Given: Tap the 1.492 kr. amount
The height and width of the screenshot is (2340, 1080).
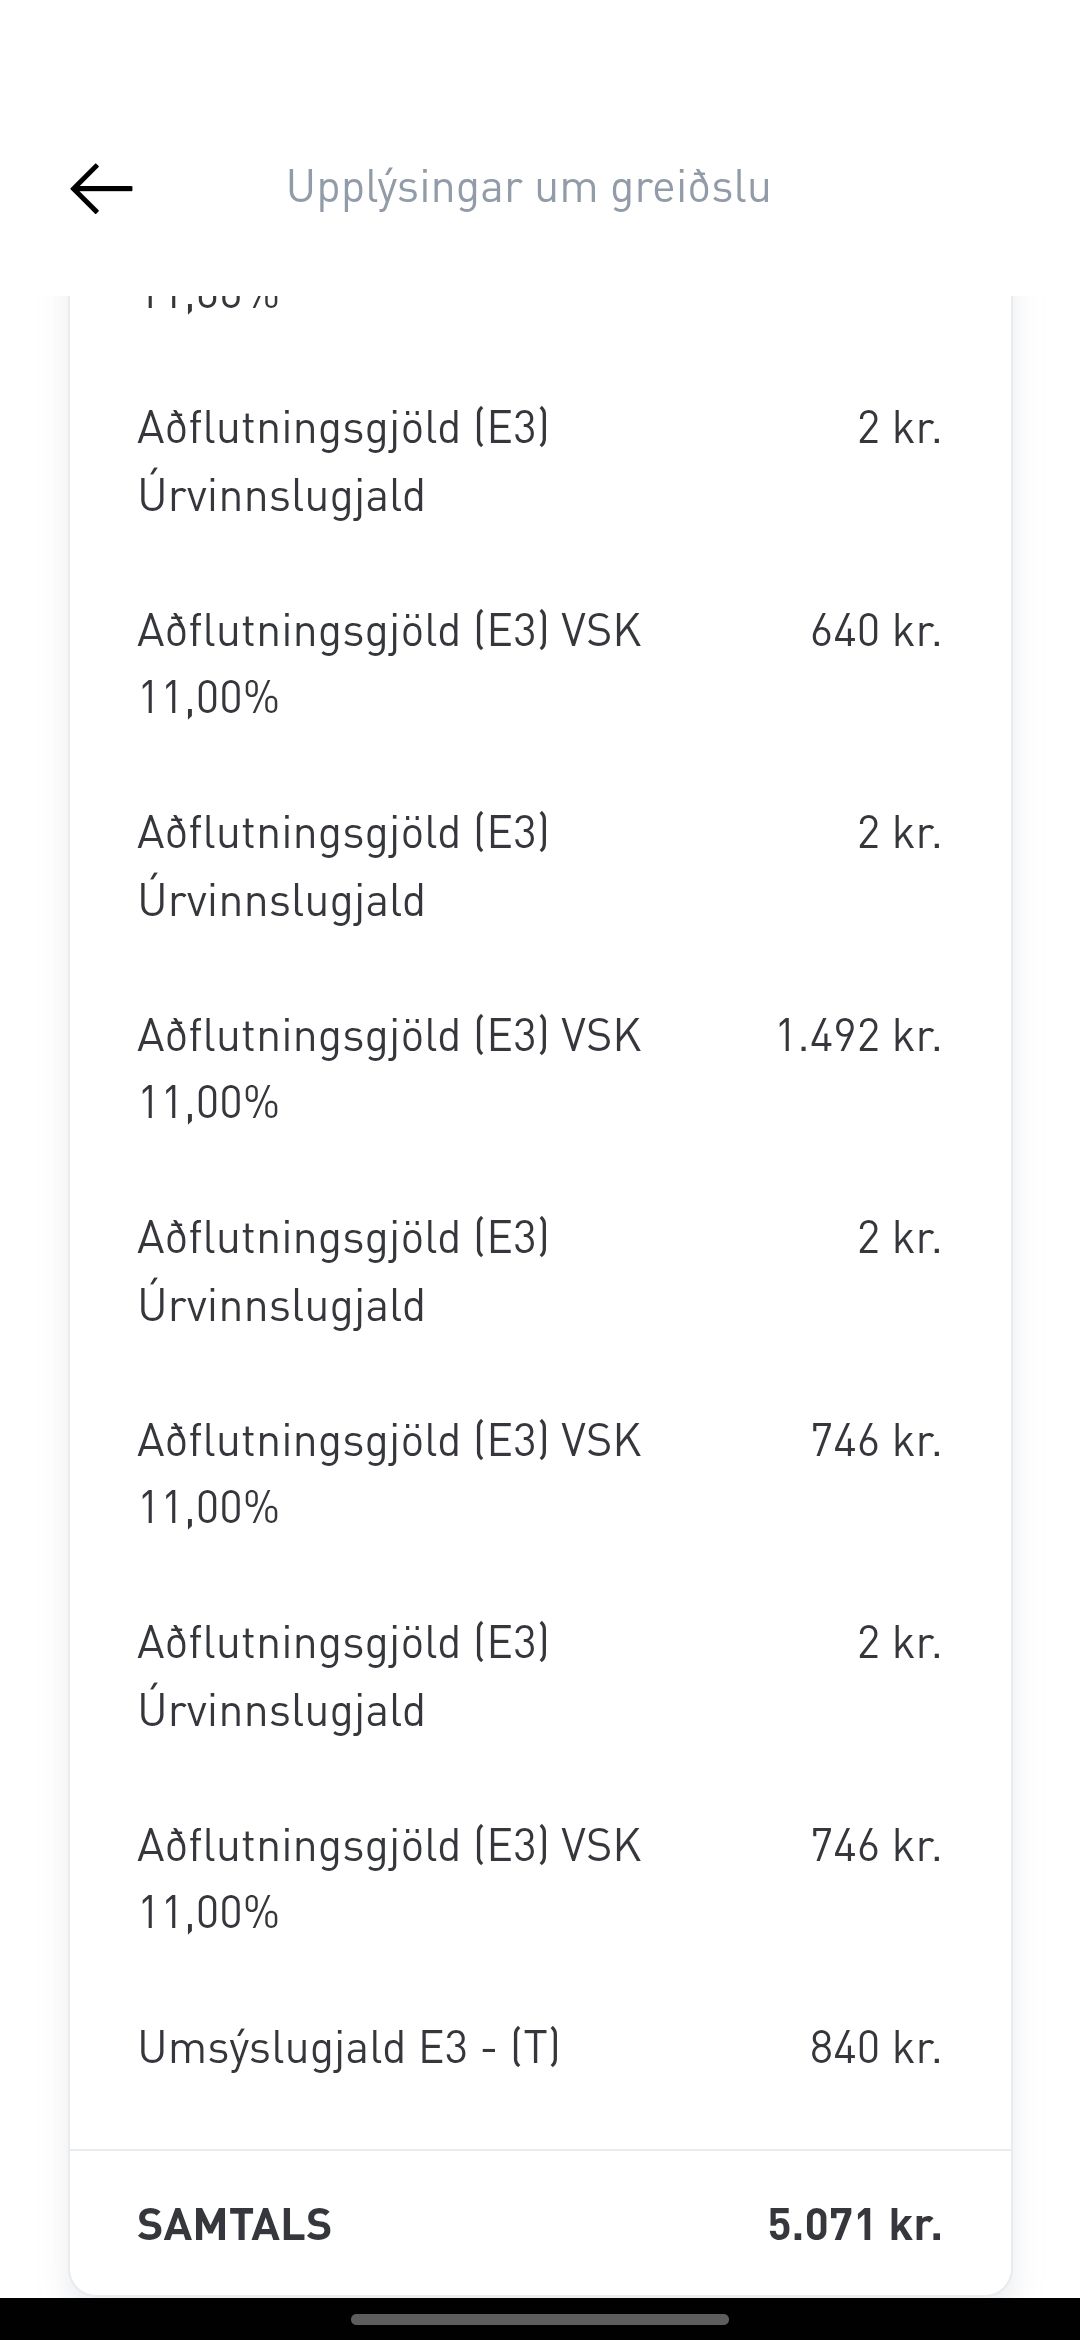Looking at the screenshot, I should click(x=858, y=1036).
